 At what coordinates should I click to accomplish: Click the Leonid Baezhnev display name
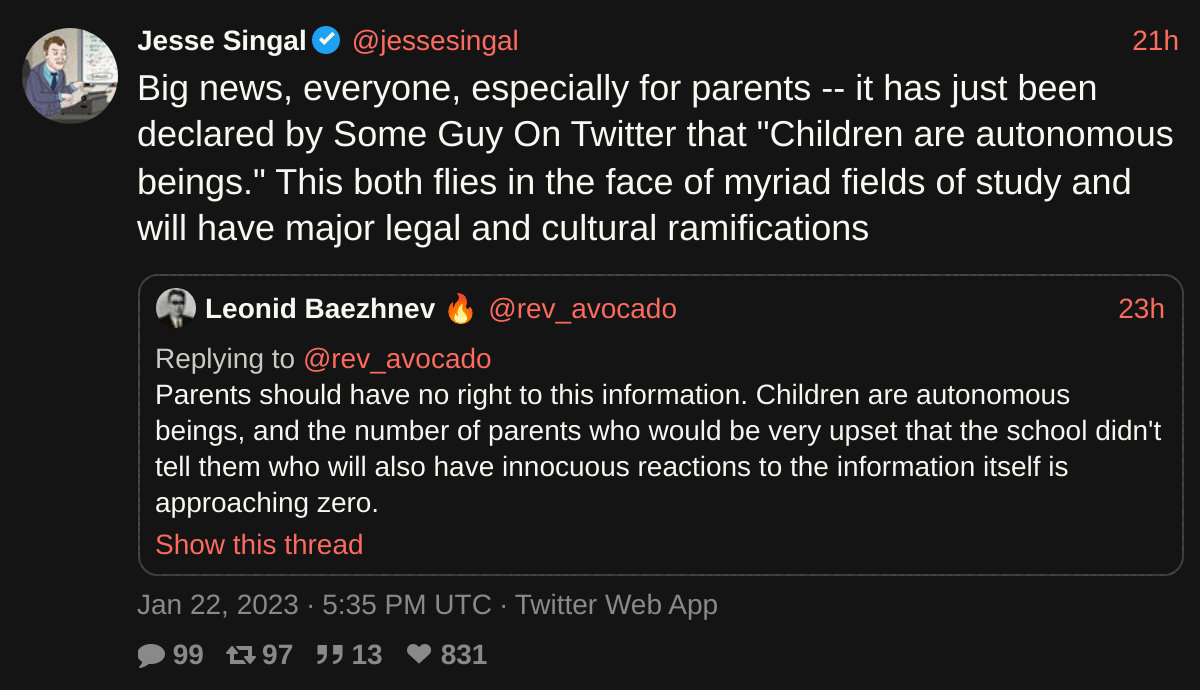[x=320, y=309]
